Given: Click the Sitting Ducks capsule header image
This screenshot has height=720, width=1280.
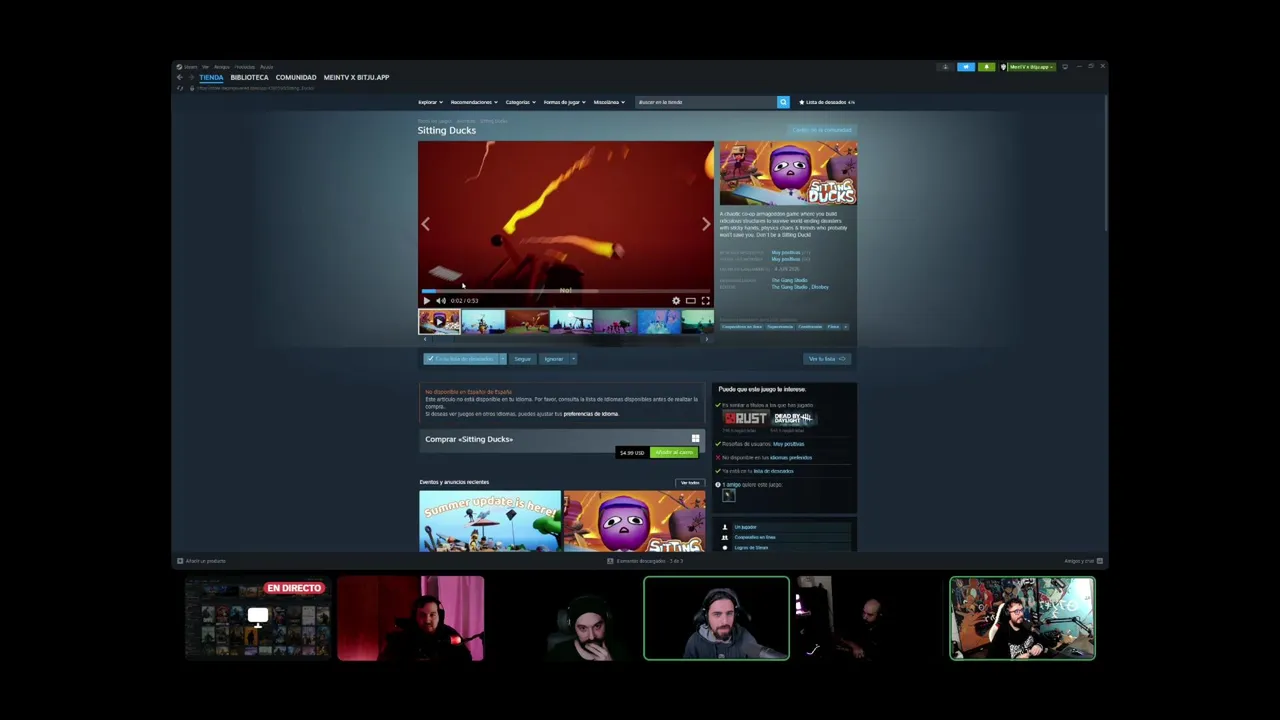Looking at the screenshot, I should coord(788,173).
